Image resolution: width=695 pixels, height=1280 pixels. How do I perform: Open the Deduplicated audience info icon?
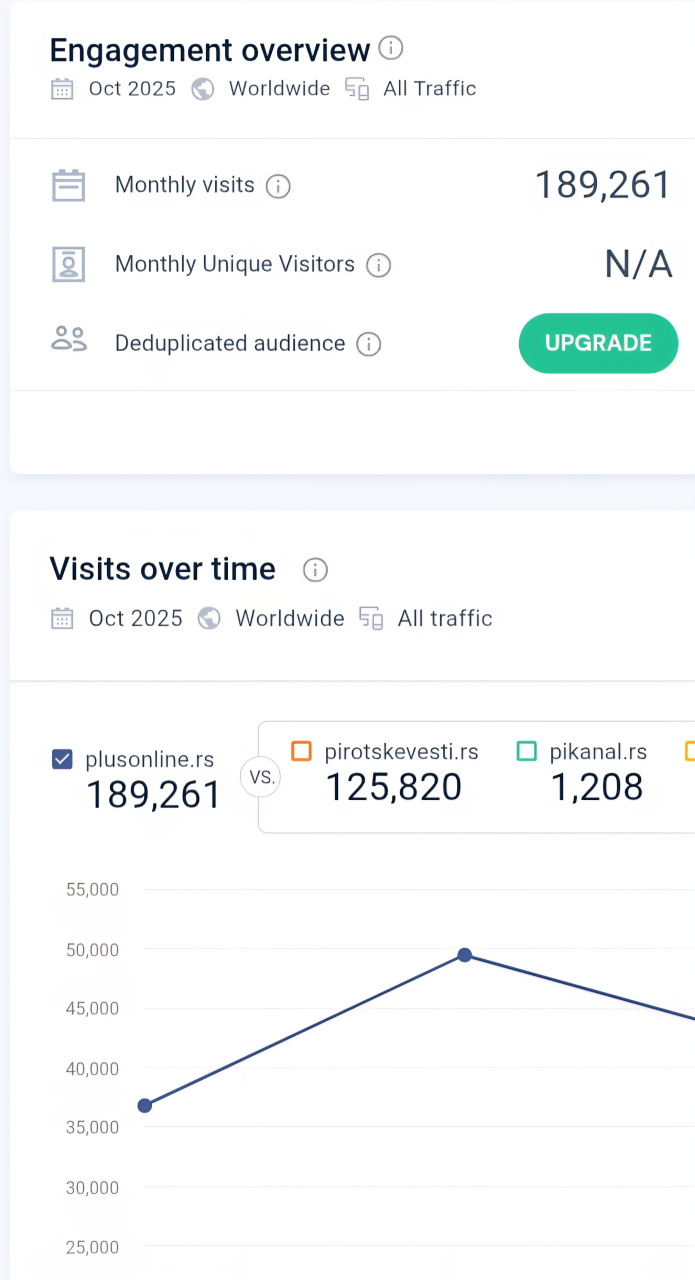[369, 344]
